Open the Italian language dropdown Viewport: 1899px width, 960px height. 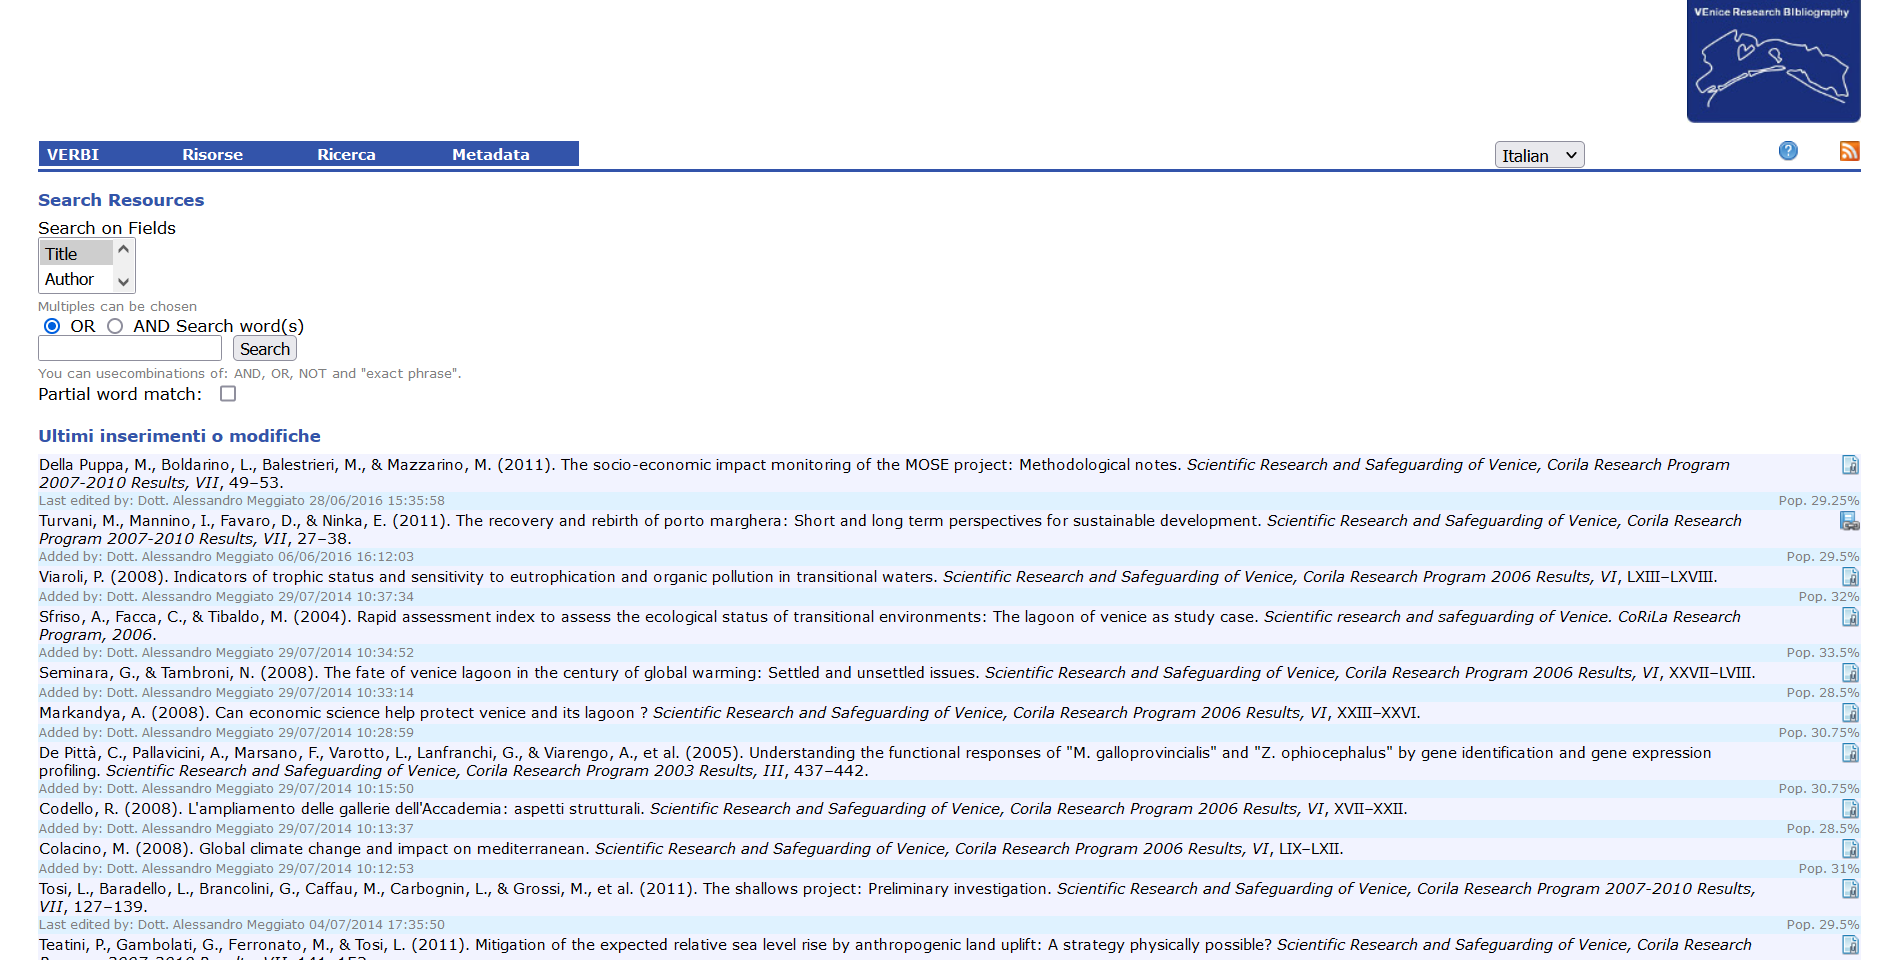[x=1539, y=155]
